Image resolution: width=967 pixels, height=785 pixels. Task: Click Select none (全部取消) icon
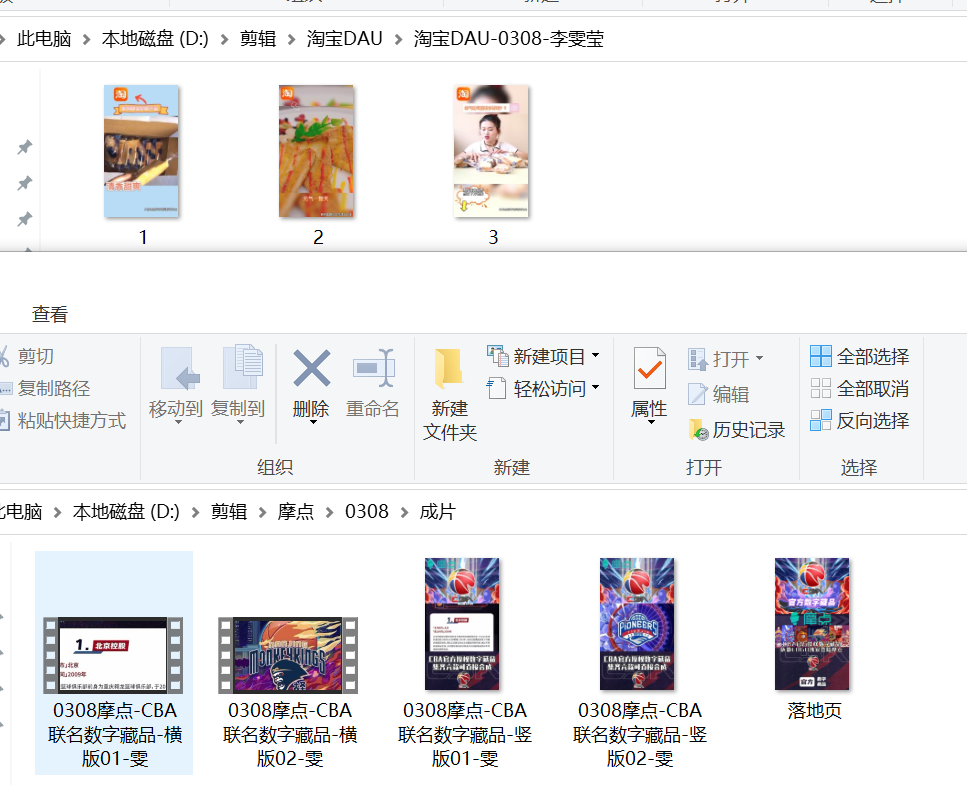point(820,388)
